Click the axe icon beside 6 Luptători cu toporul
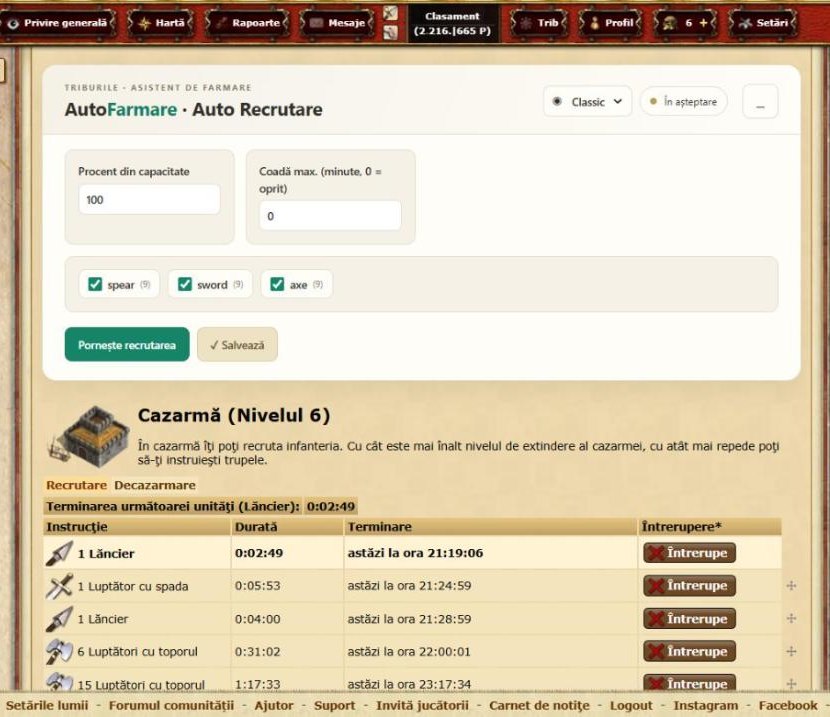 (59, 652)
